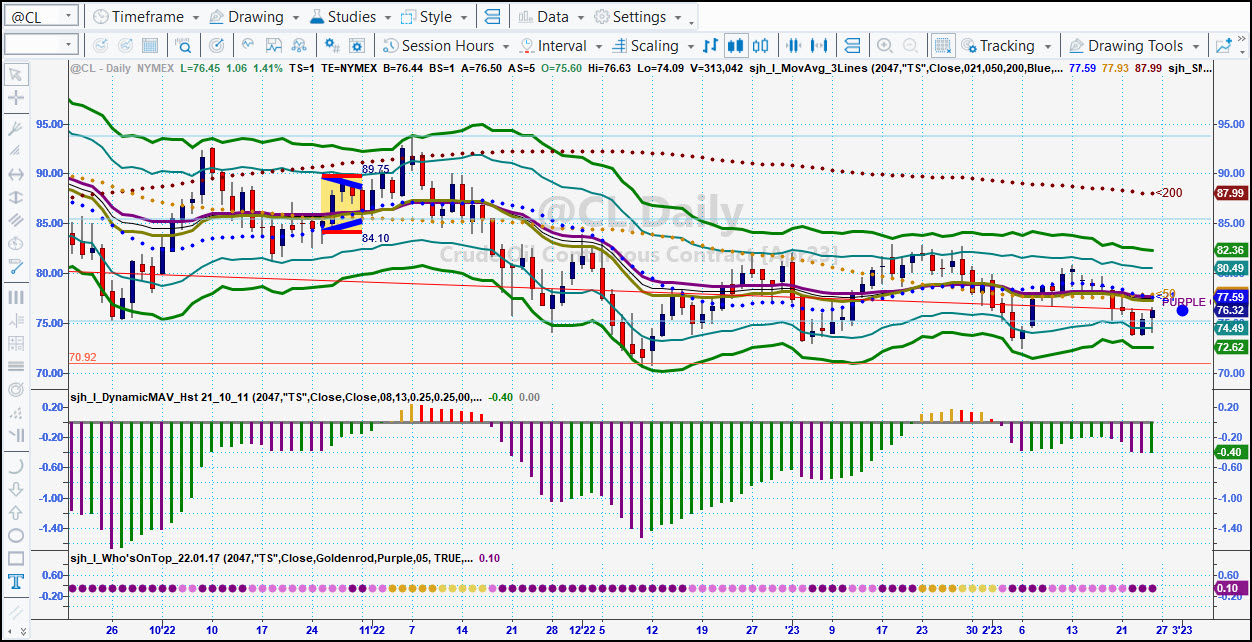1252x642 pixels.
Task: Click the zoom in magnifier
Action: (x=884, y=46)
